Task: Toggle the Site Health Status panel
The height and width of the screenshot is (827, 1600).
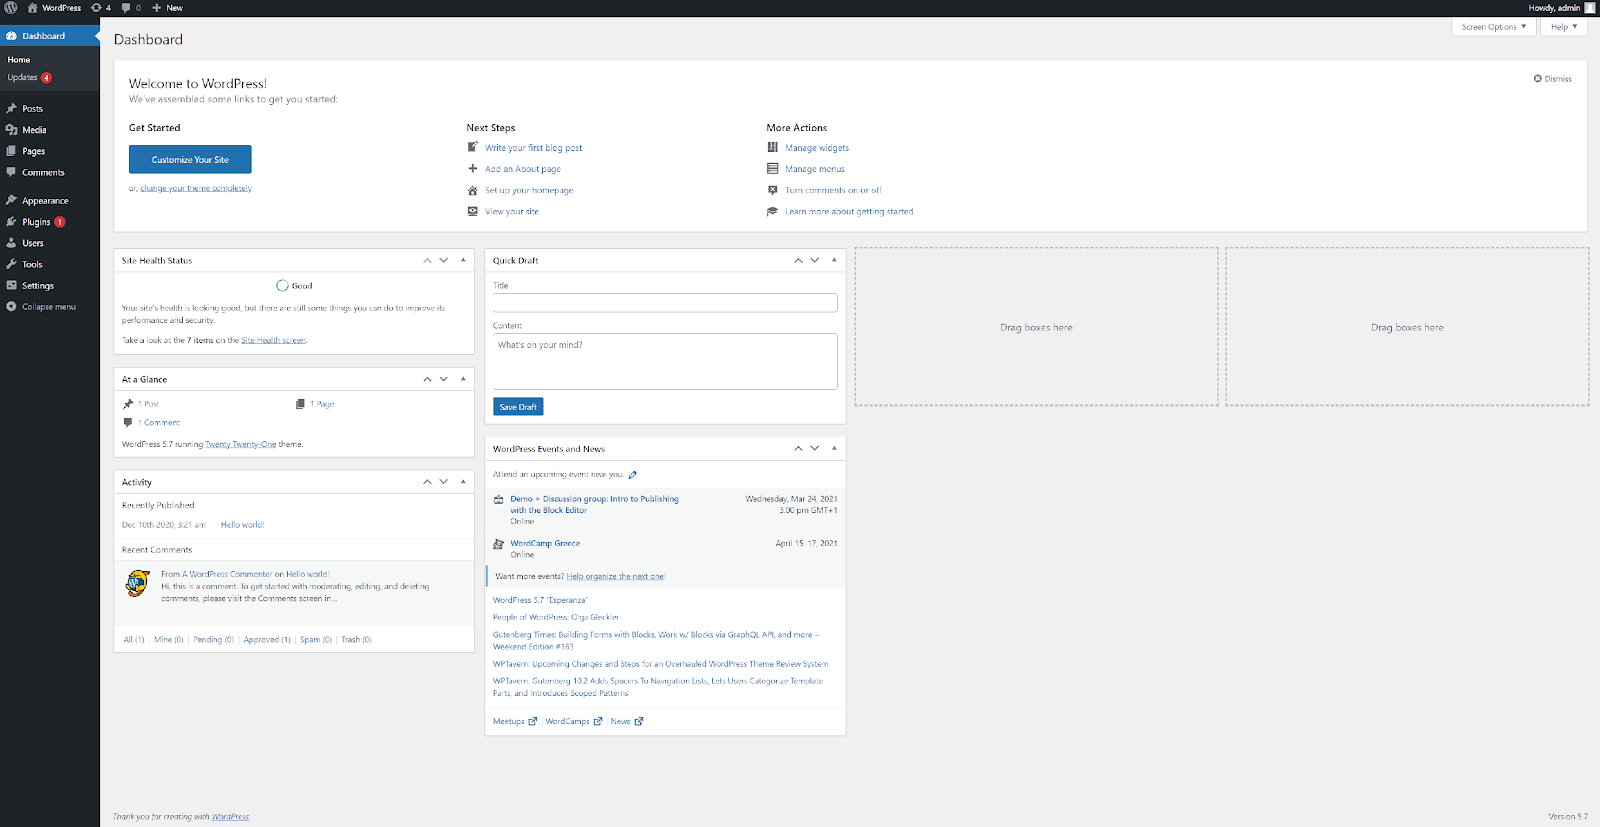Action: pos(463,260)
